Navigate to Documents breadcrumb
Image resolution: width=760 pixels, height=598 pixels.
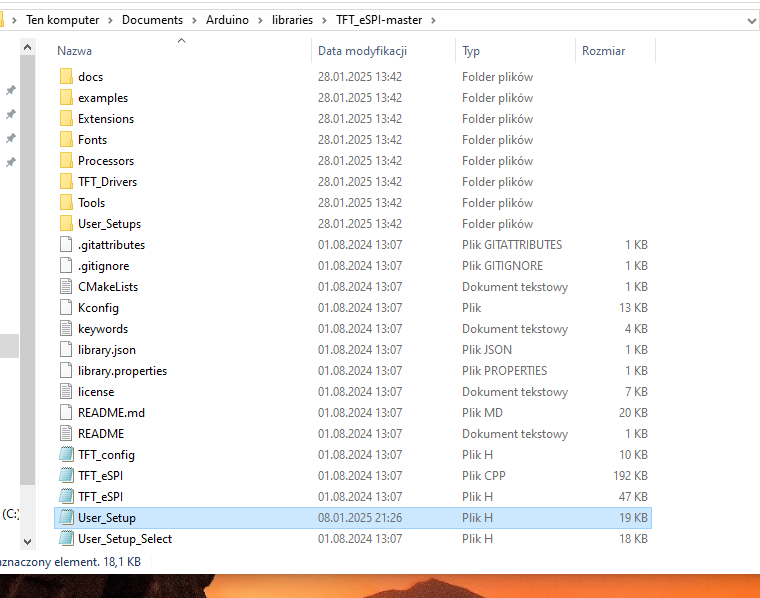coord(152,20)
